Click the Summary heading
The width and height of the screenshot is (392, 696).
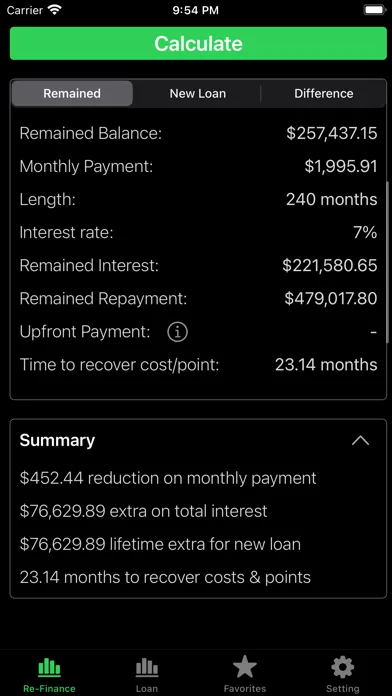tap(57, 440)
